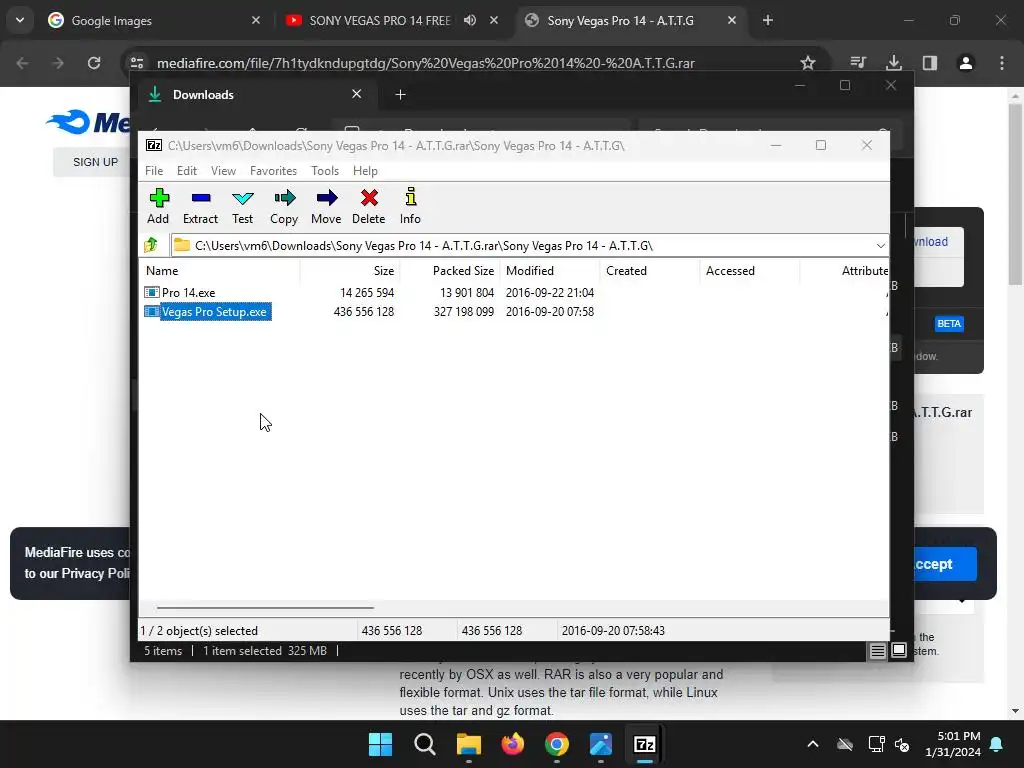This screenshot has width=1024, height=768.
Task: Open Chrome media controls icon
Action: pyautogui.click(x=858, y=63)
